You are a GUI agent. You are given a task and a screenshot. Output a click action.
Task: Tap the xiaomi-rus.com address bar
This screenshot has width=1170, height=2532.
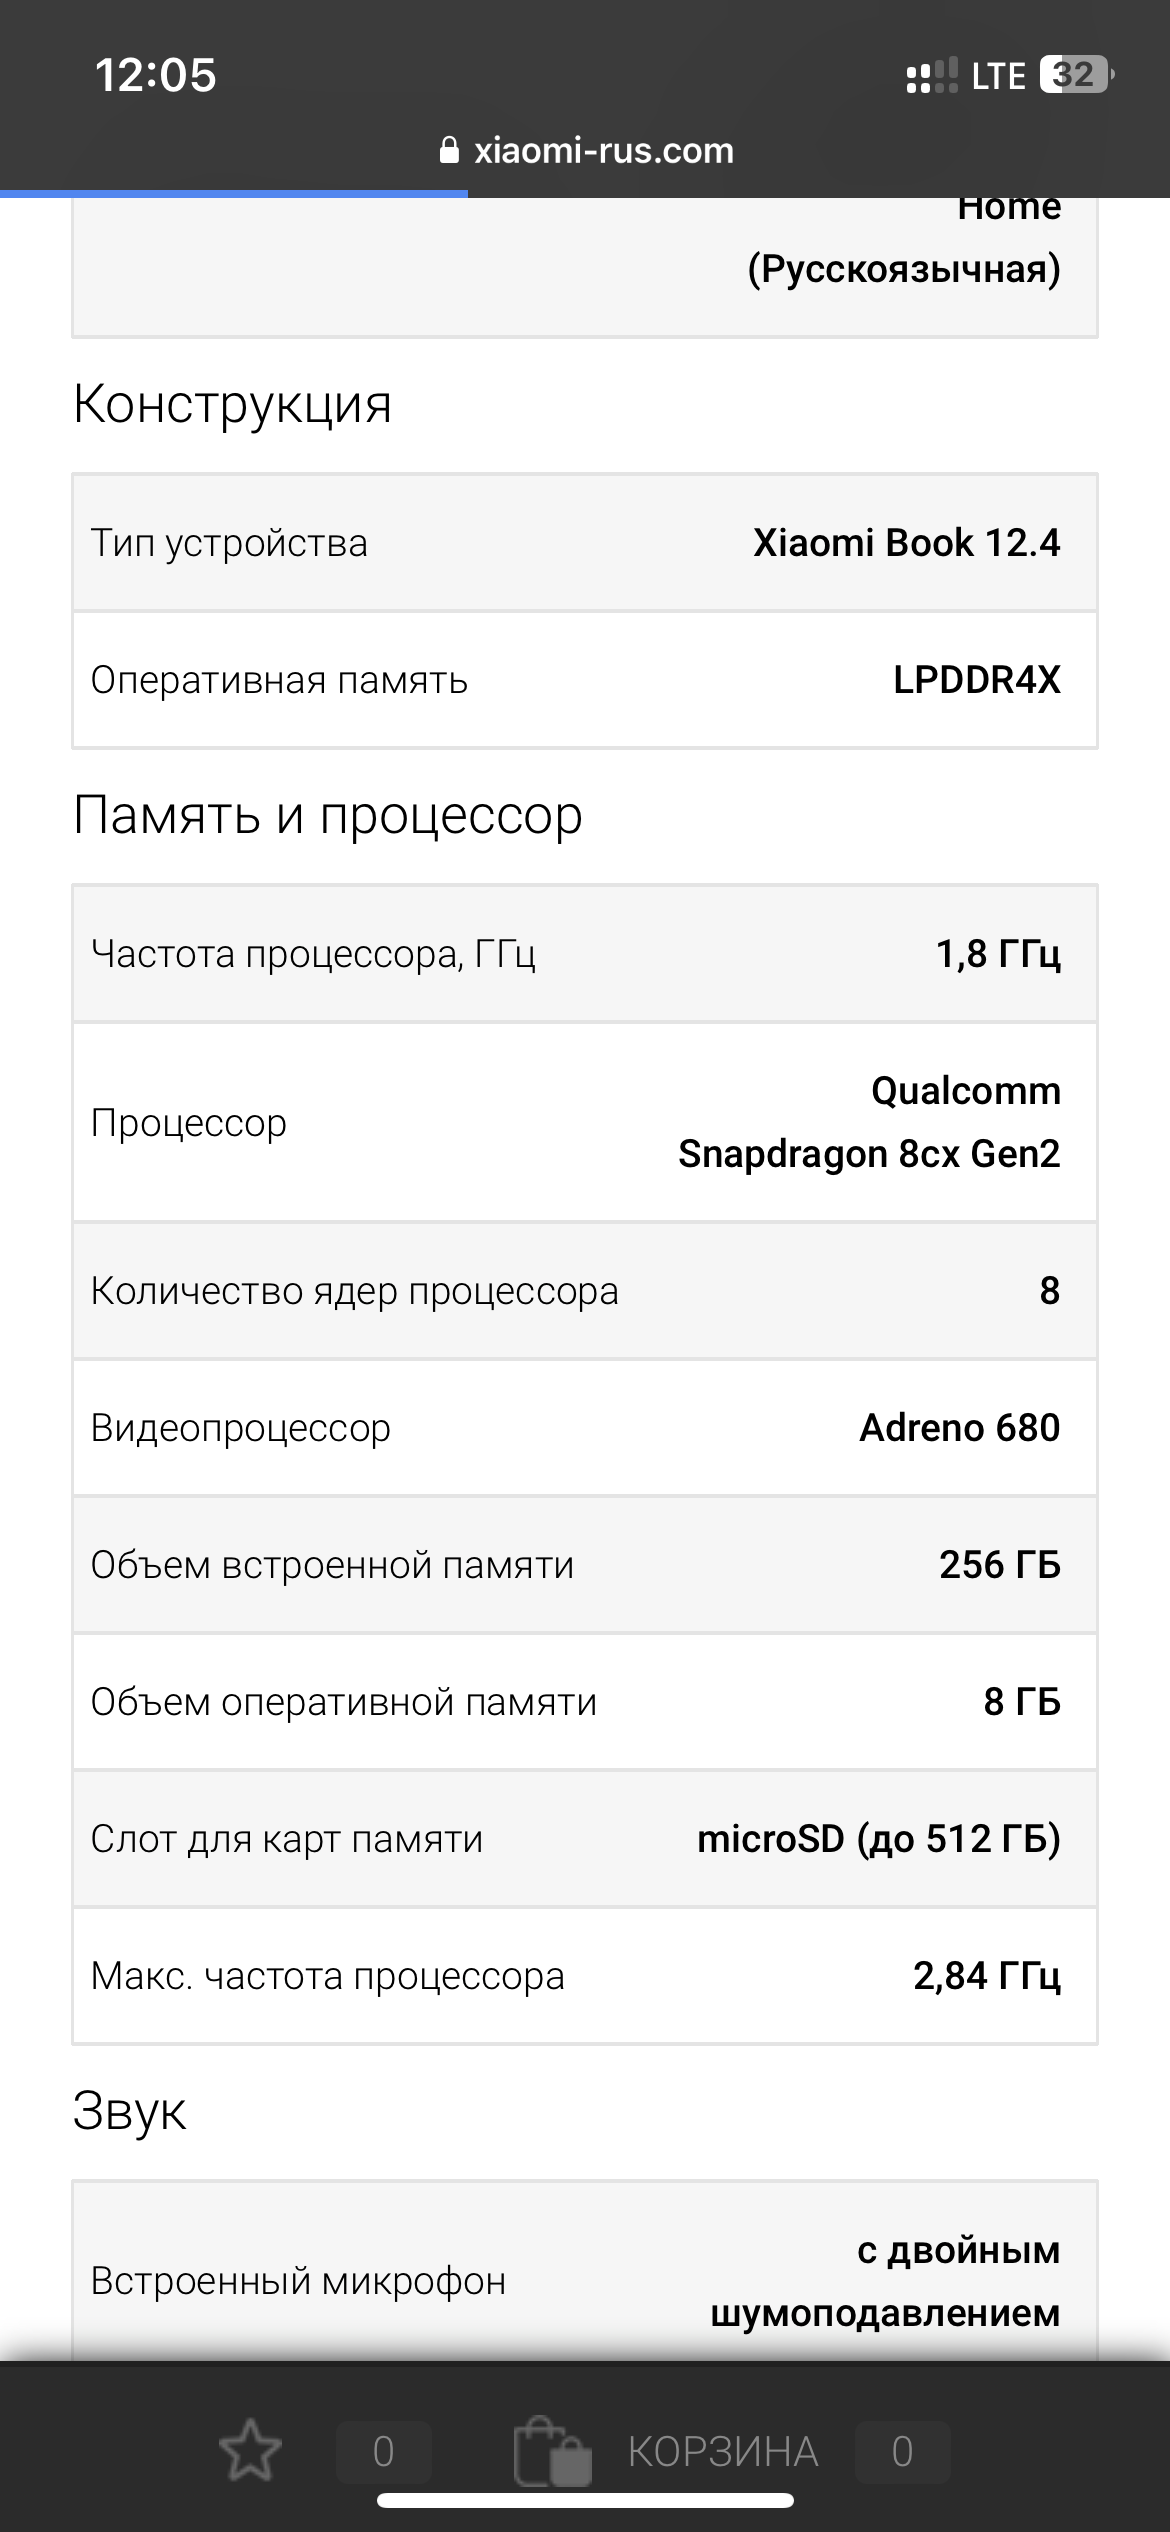point(603,151)
